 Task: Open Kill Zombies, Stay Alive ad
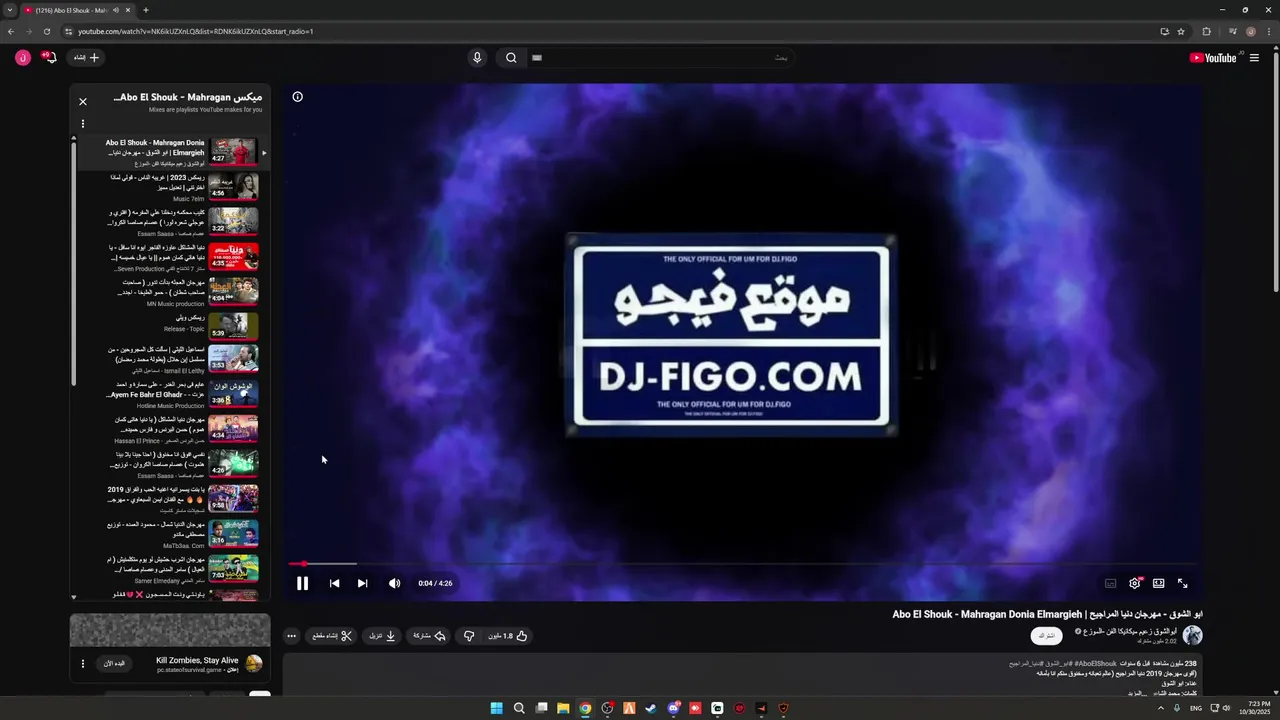click(197, 660)
